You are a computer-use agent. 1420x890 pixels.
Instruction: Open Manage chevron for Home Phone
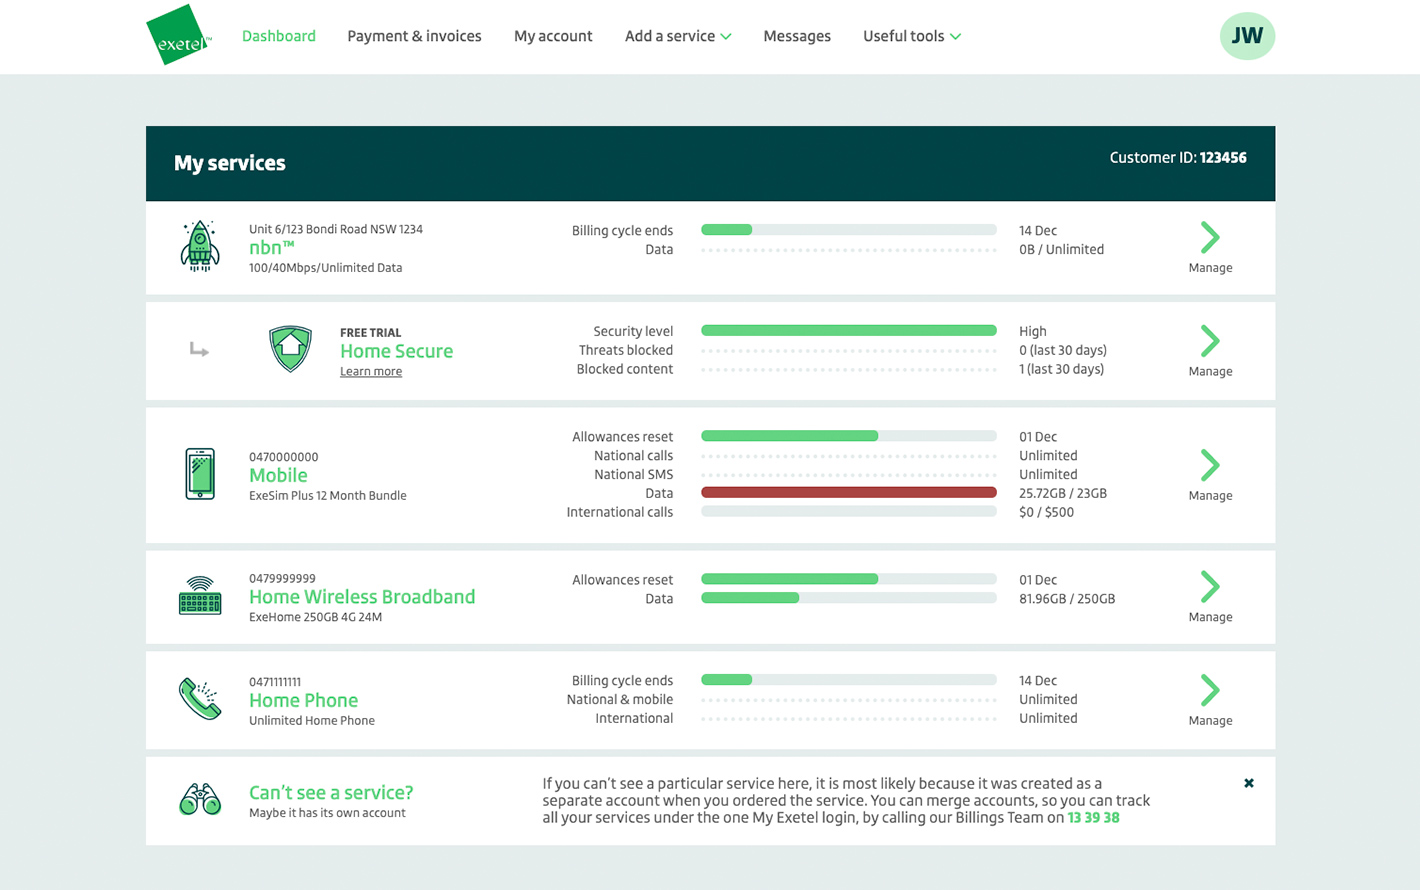[1210, 690]
